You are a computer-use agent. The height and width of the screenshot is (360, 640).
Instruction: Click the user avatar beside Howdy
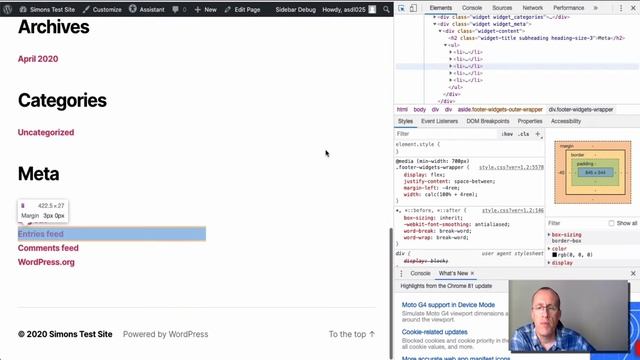(372, 9)
